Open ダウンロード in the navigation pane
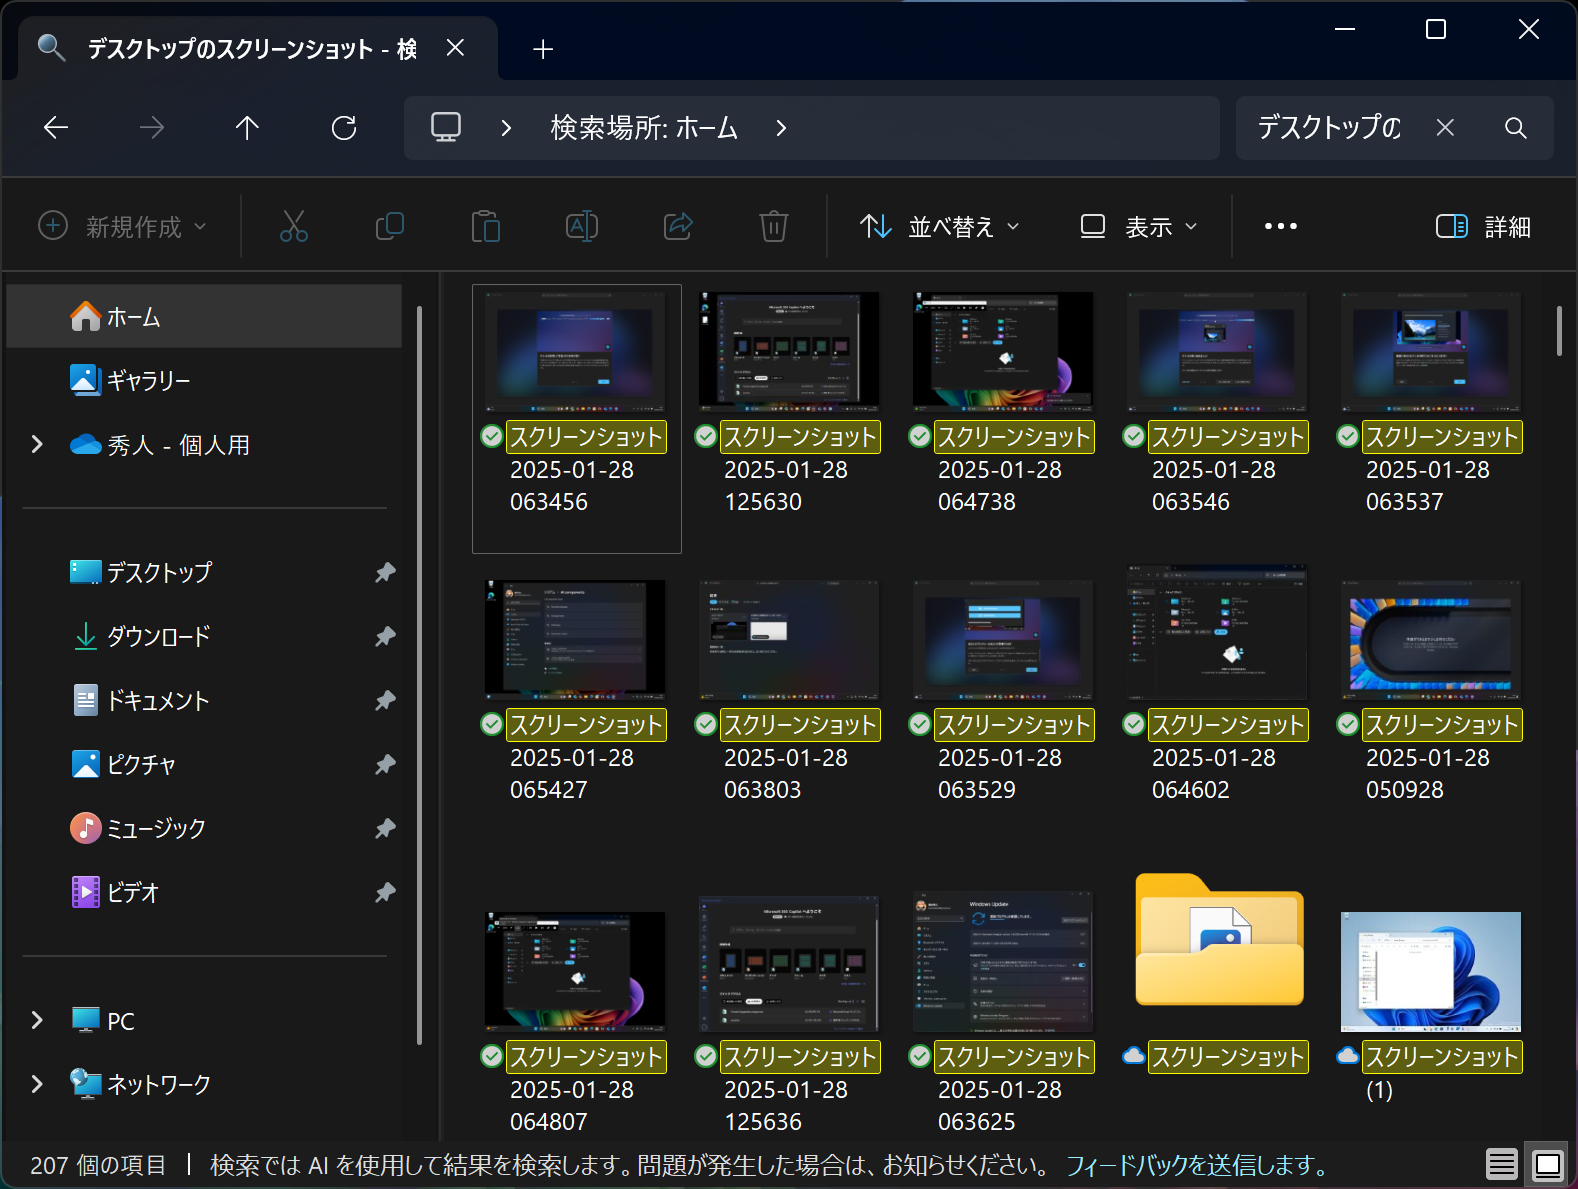Screen dimensions: 1578x1189 [x=204, y=636]
